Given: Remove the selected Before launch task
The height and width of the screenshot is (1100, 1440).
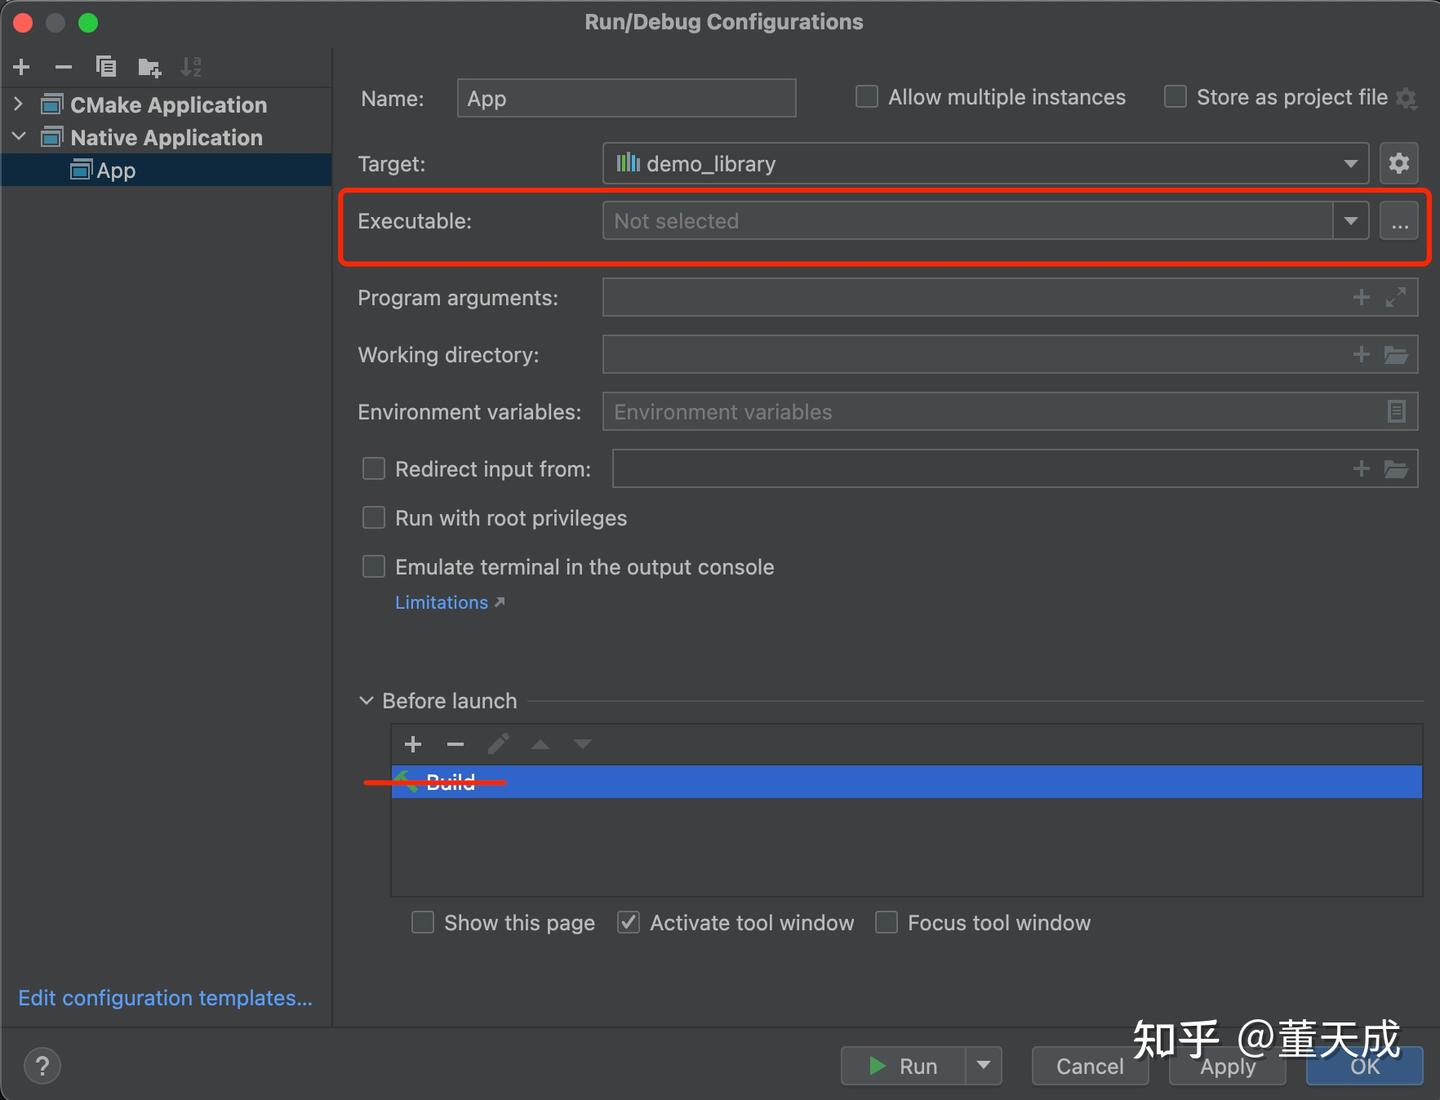Looking at the screenshot, I should pyautogui.click(x=455, y=744).
